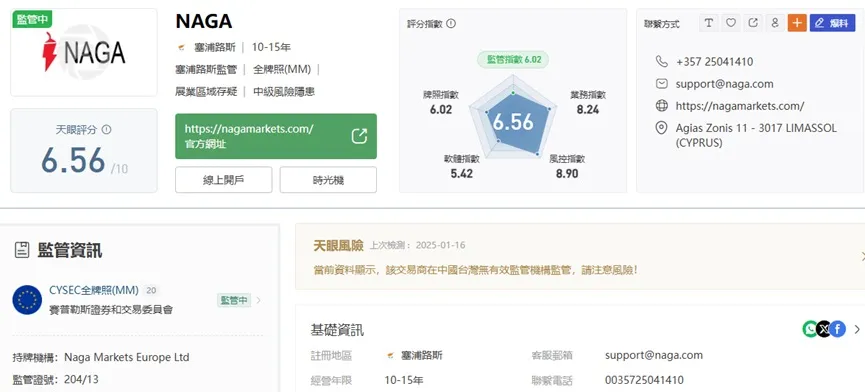Click the radar chart score 6.56
The image size is (865, 392).
513,122
